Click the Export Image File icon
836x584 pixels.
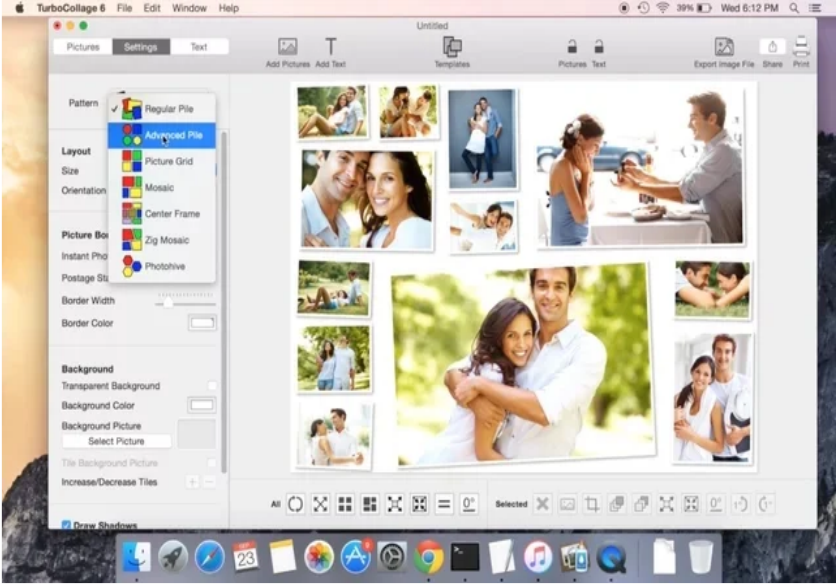tap(724, 47)
